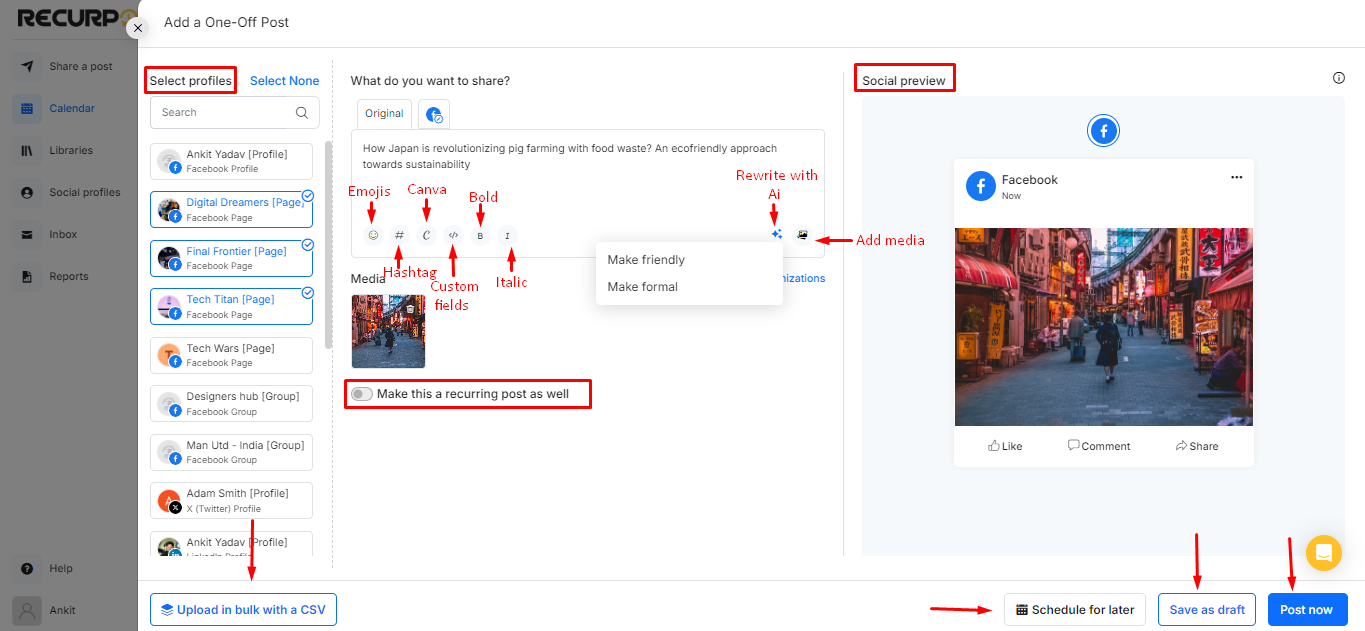This screenshot has width=1365, height=631.
Task: Switch to the Facebook customization tab
Action: [x=434, y=114]
